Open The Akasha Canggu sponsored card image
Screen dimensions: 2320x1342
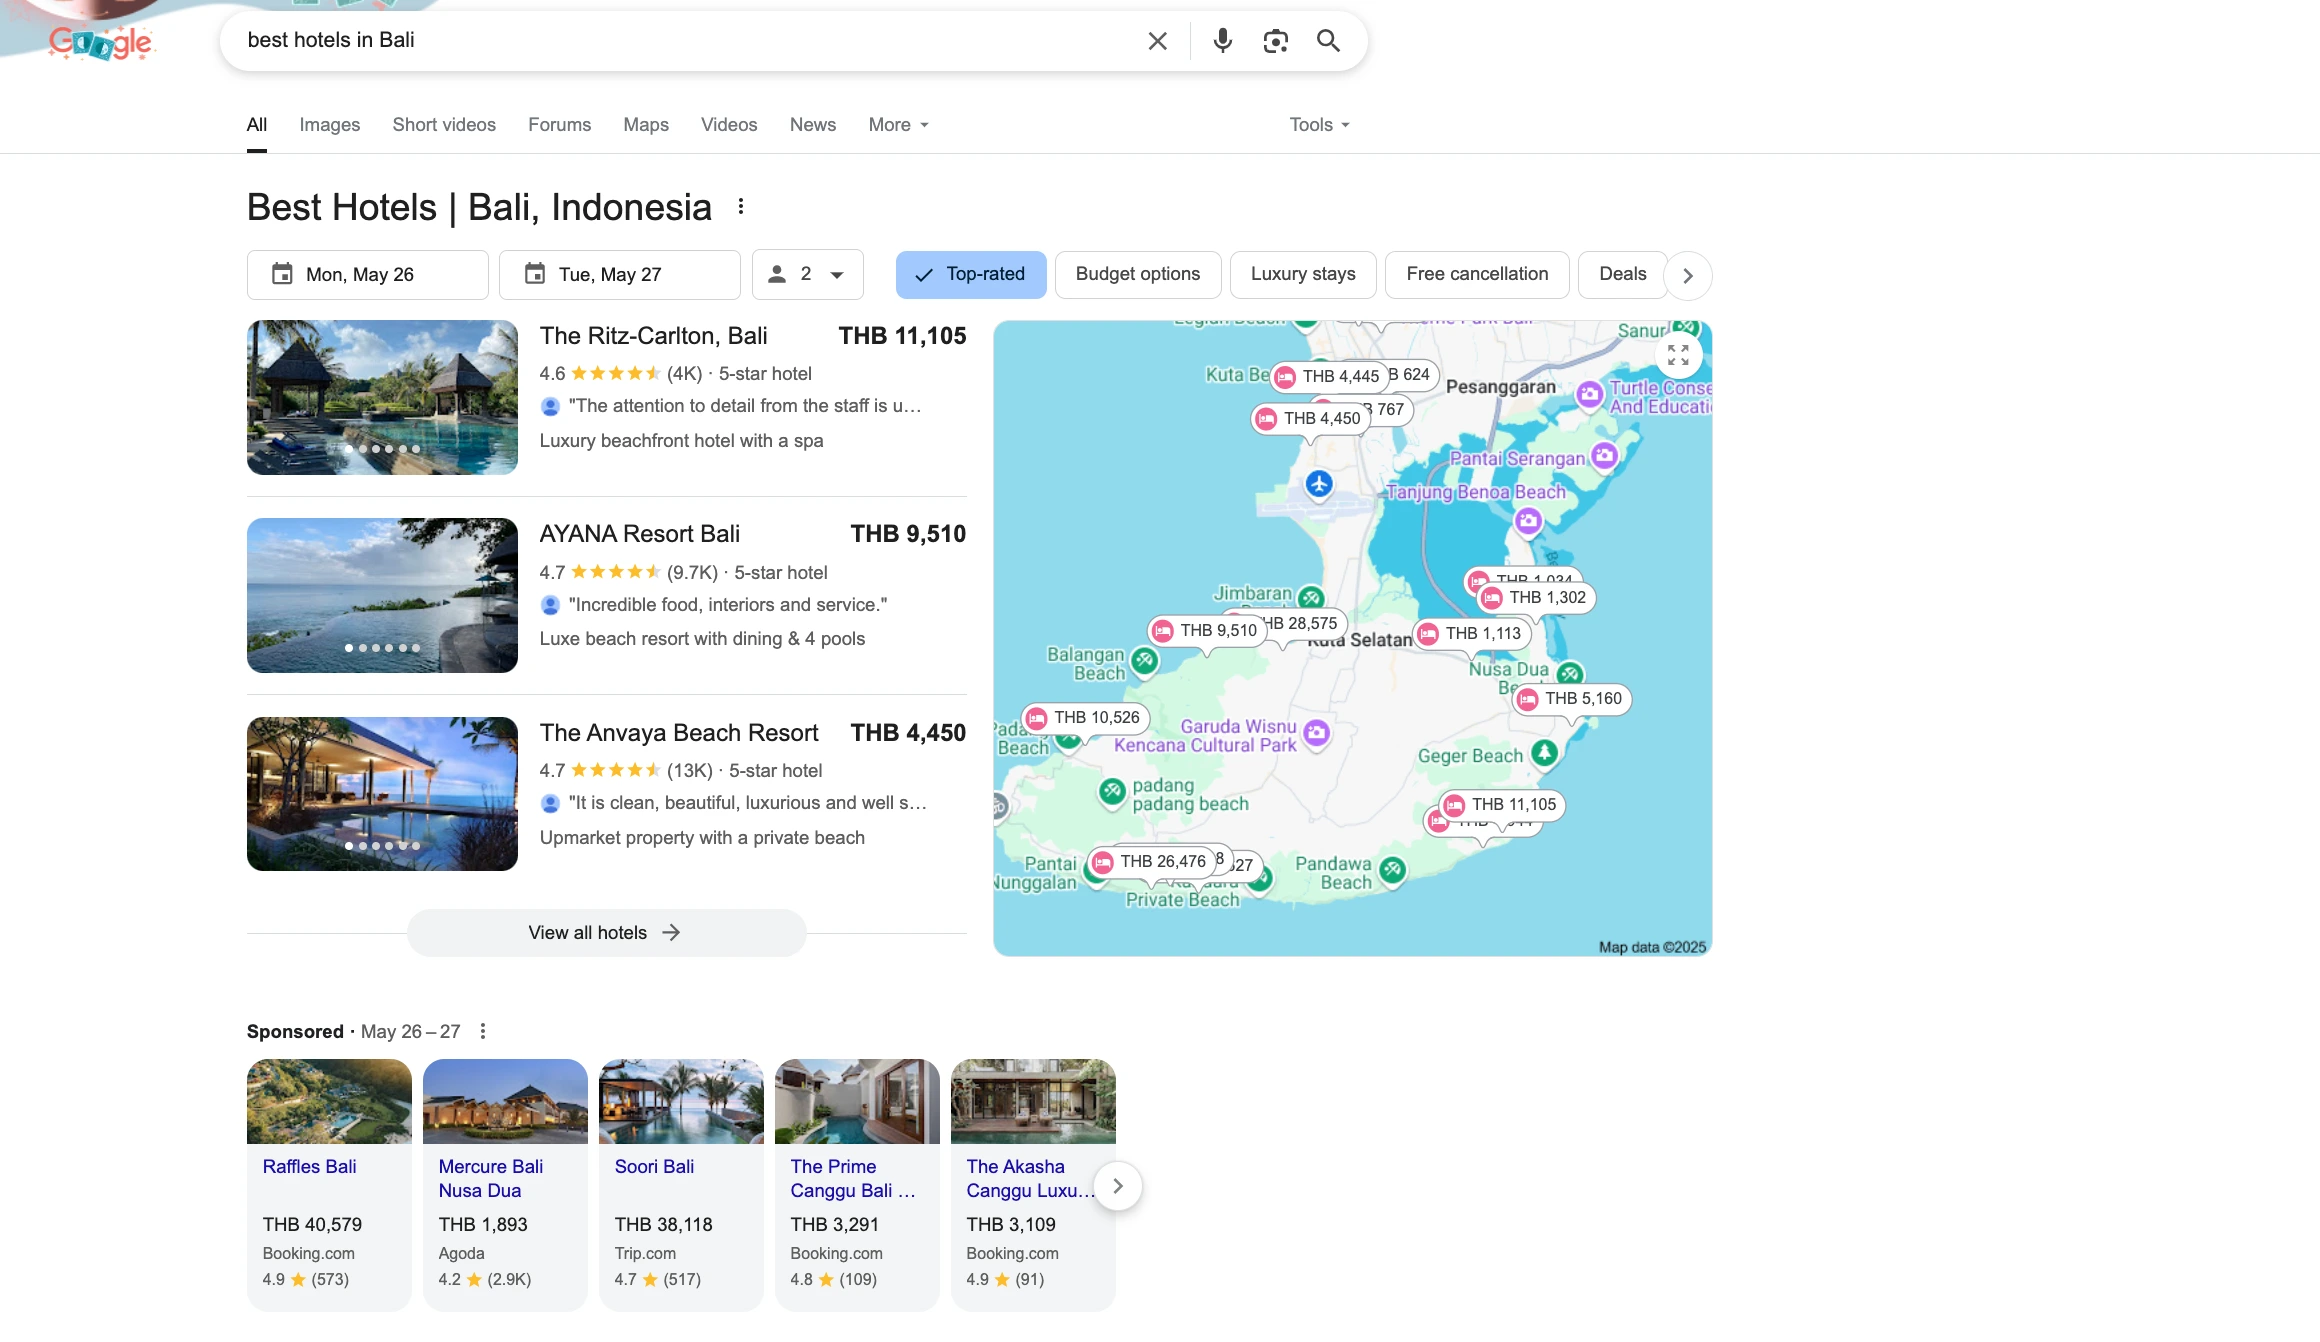[1033, 1101]
